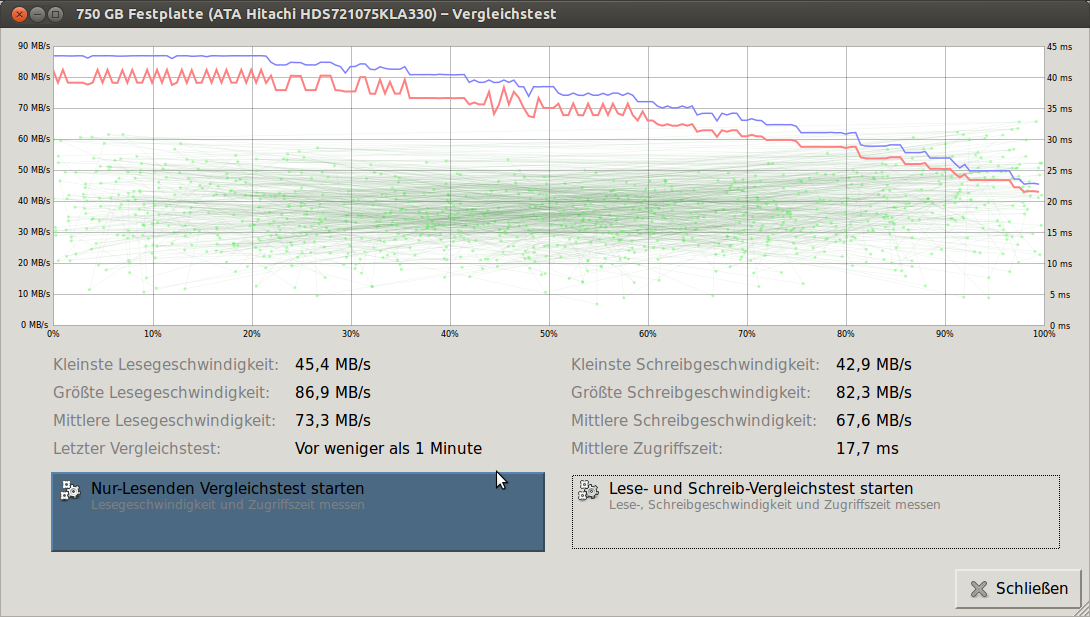1090x617 pixels.
Task: Click the window title bar text
Action: coord(316,14)
